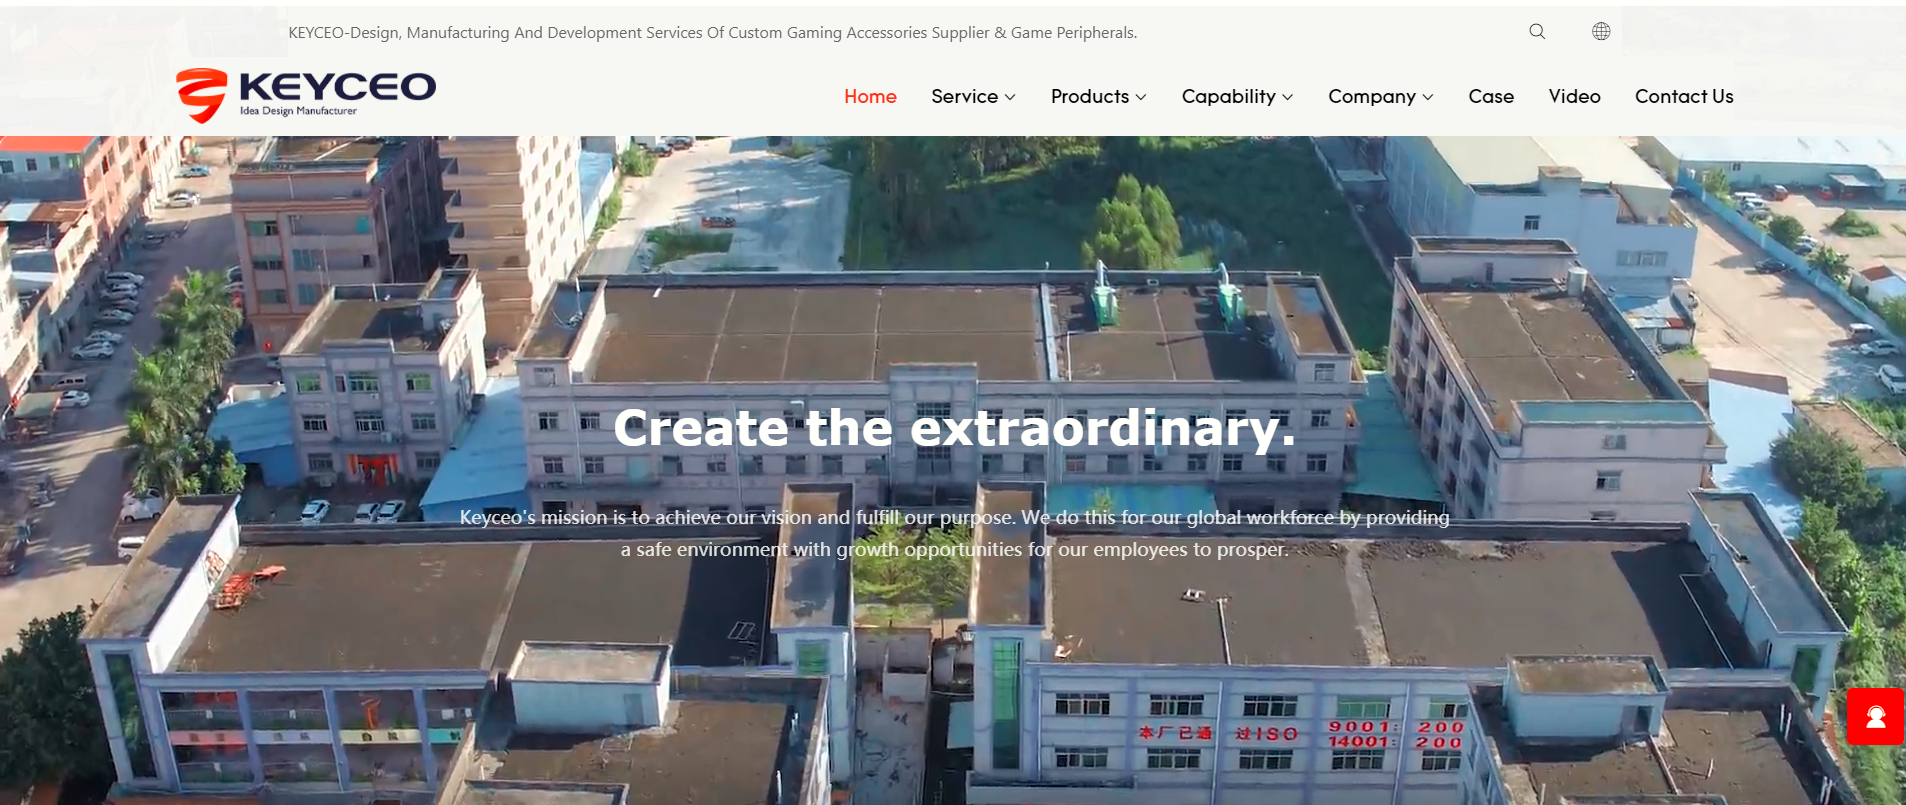Go to the Home menu item

870,96
